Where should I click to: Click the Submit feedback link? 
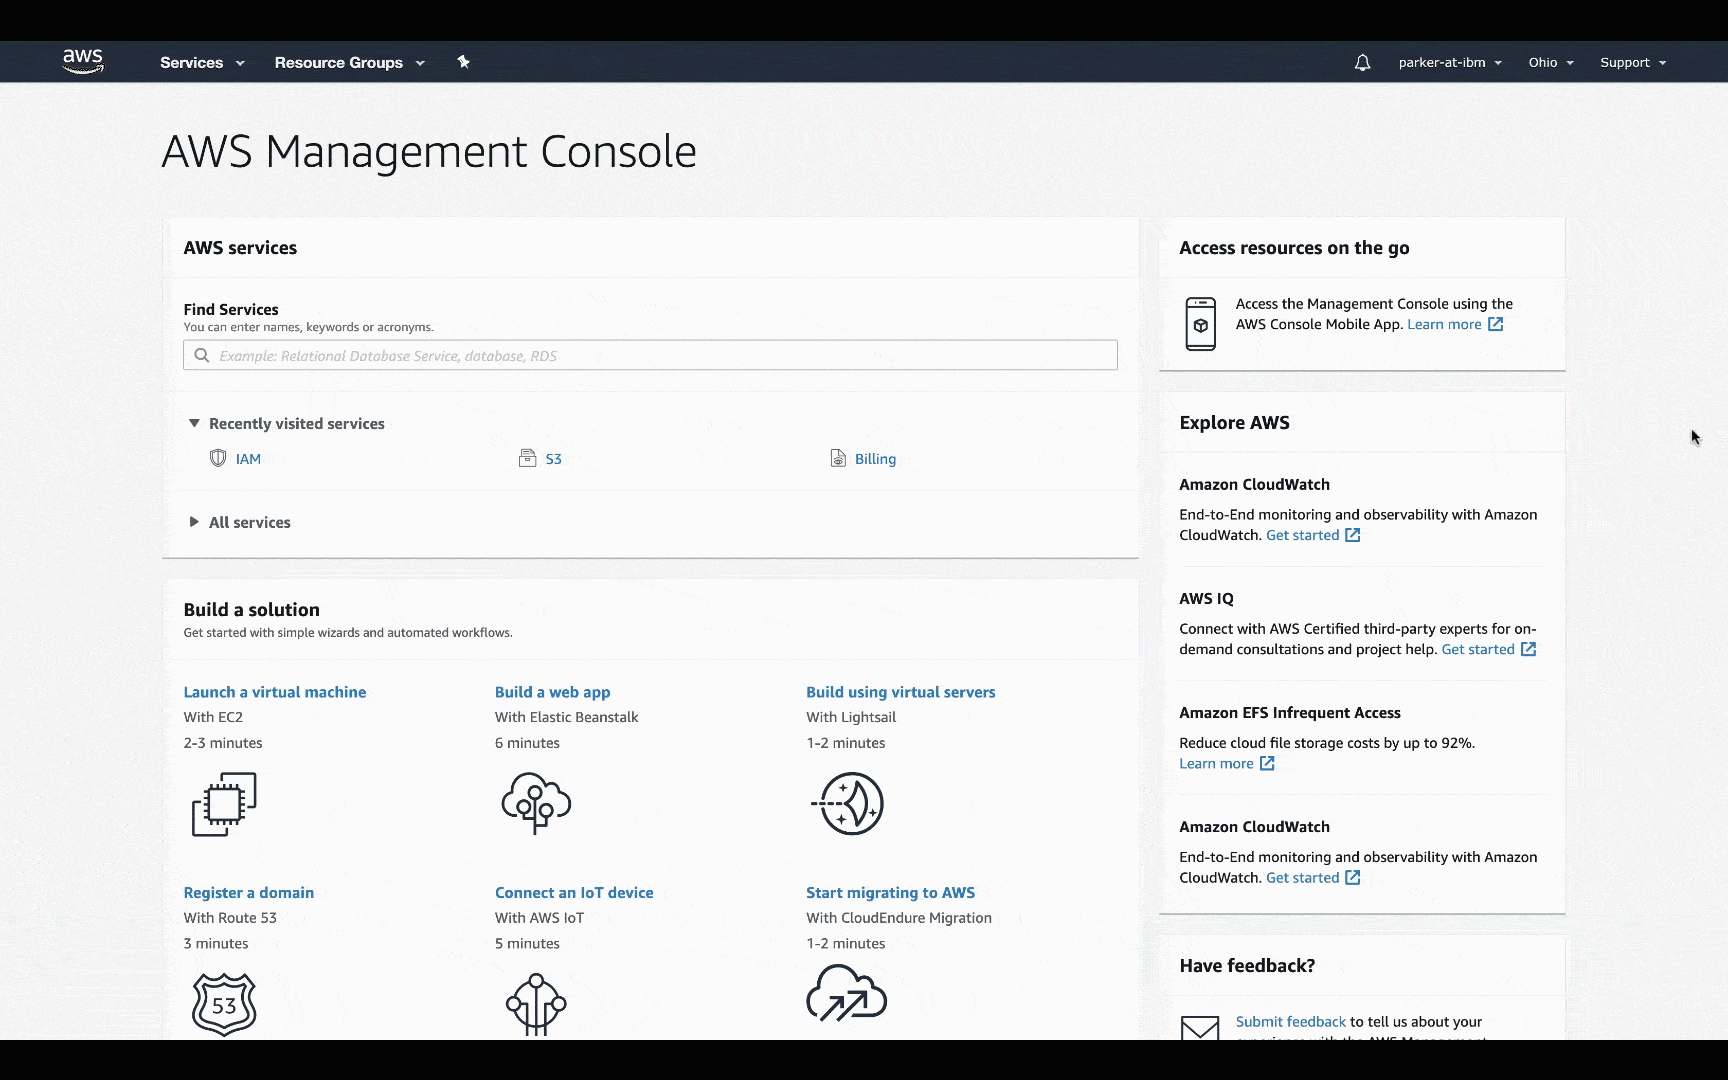pos(1291,1021)
